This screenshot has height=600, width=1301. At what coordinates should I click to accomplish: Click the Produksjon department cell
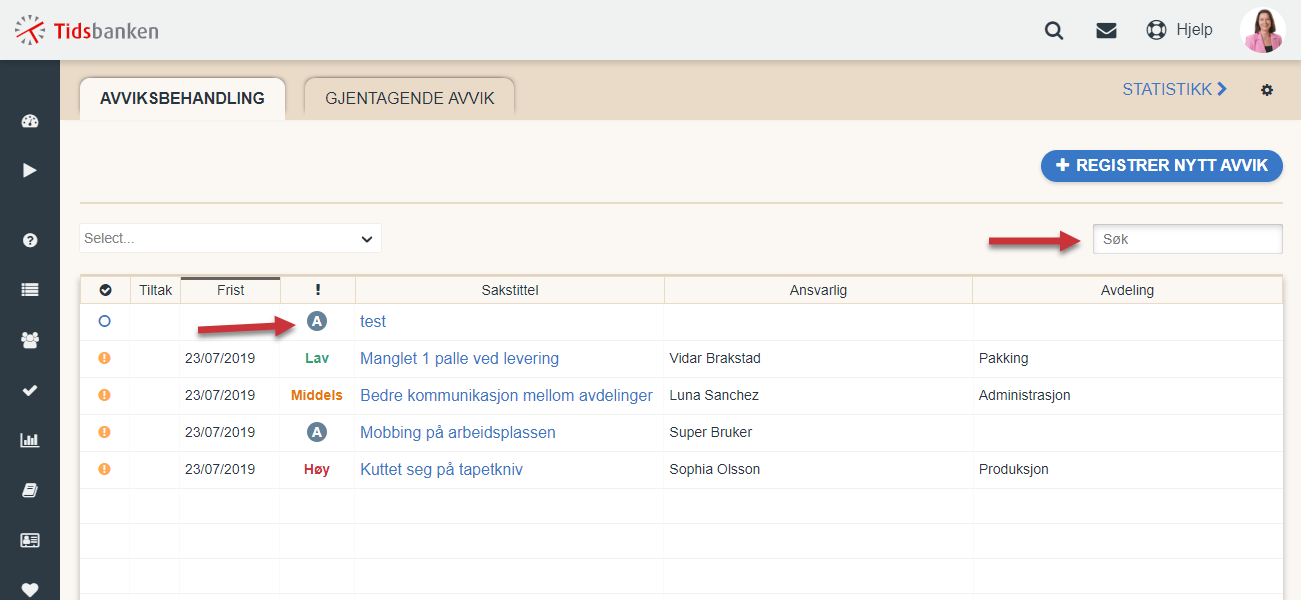(1013, 469)
